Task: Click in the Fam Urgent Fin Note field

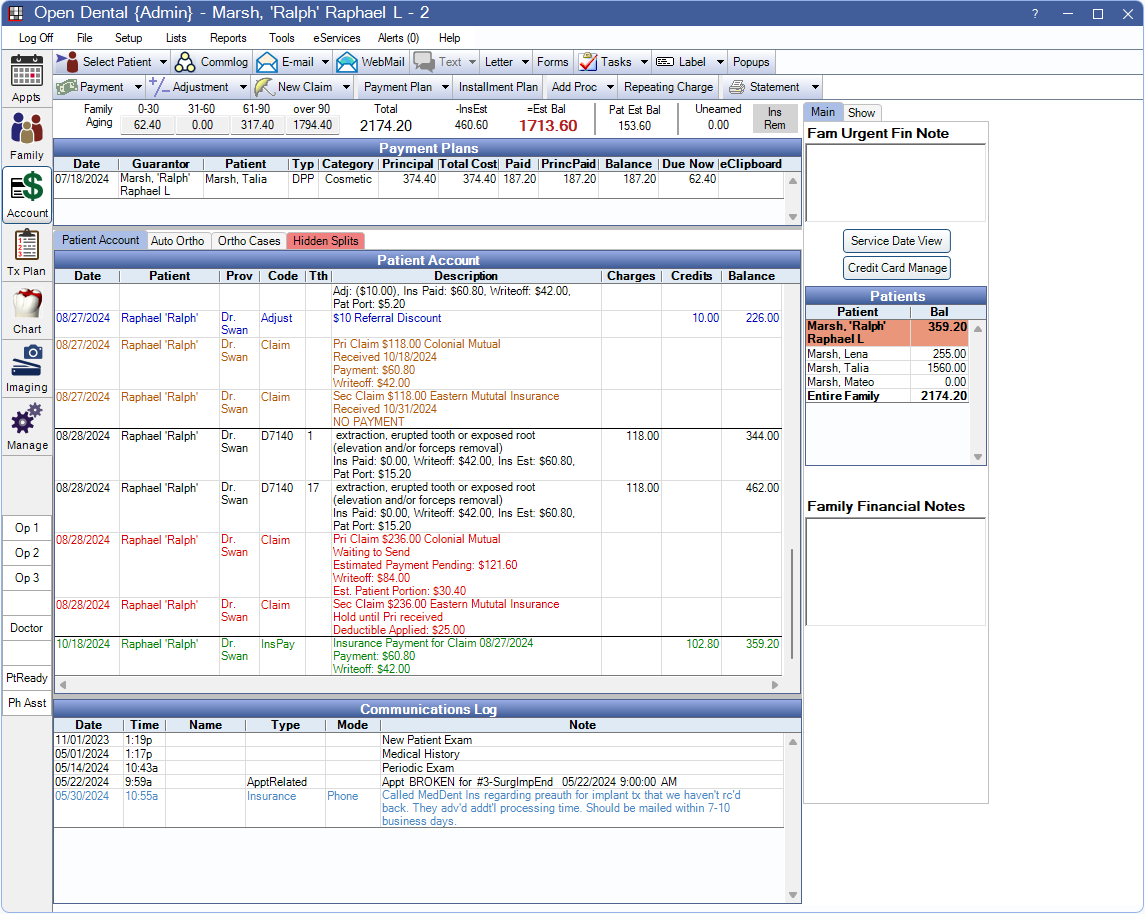Action: (x=895, y=182)
